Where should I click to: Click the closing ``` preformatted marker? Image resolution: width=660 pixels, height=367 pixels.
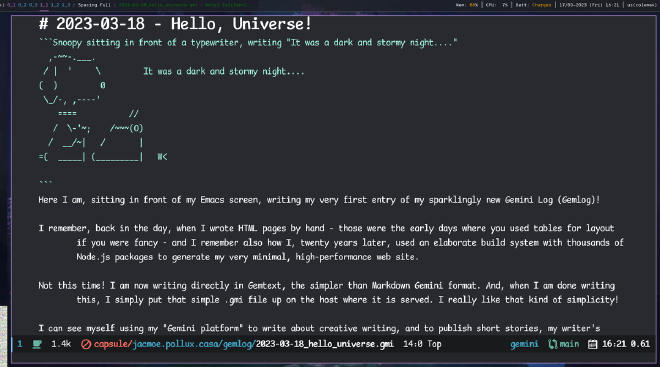(45, 182)
